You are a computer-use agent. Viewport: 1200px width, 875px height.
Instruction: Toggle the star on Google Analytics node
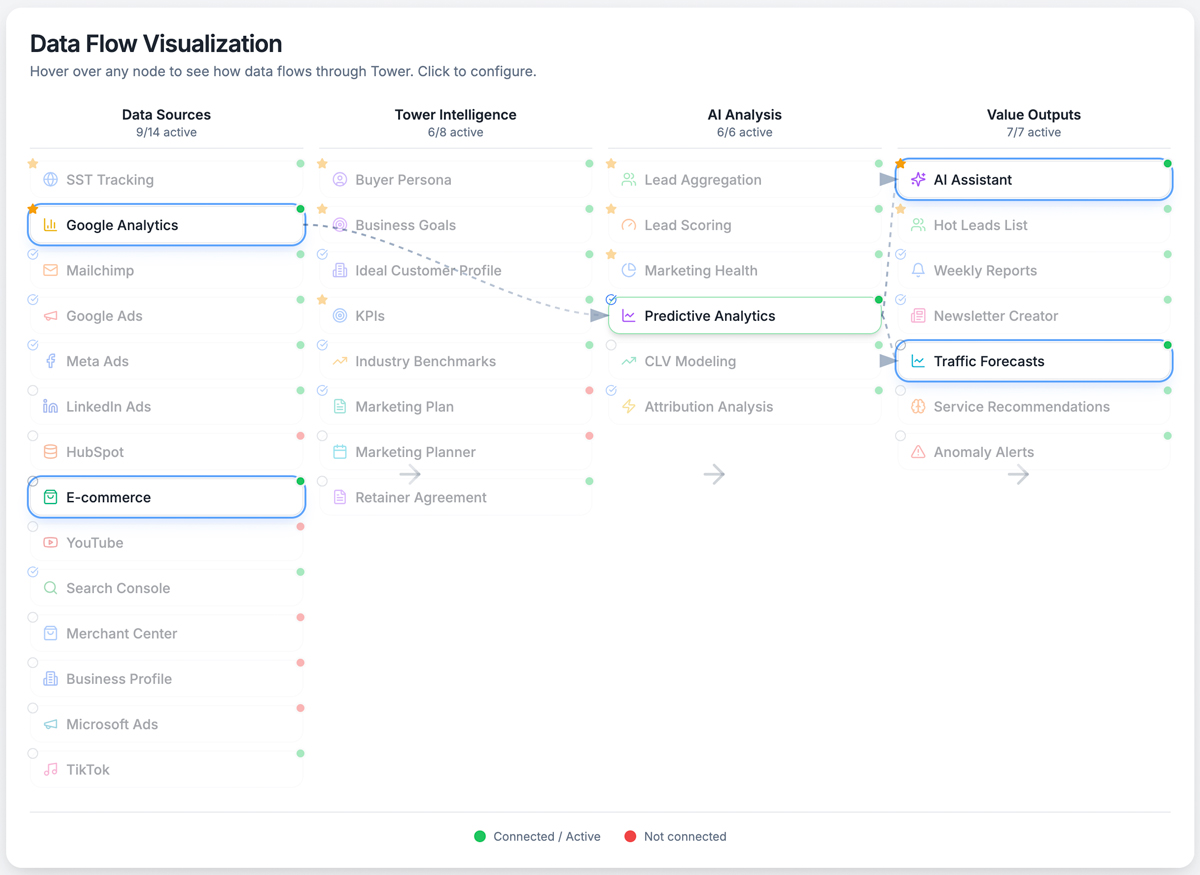(33, 209)
